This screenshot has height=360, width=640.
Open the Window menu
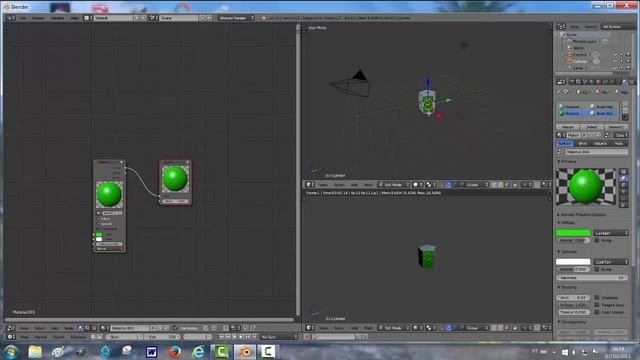(x=57, y=18)
